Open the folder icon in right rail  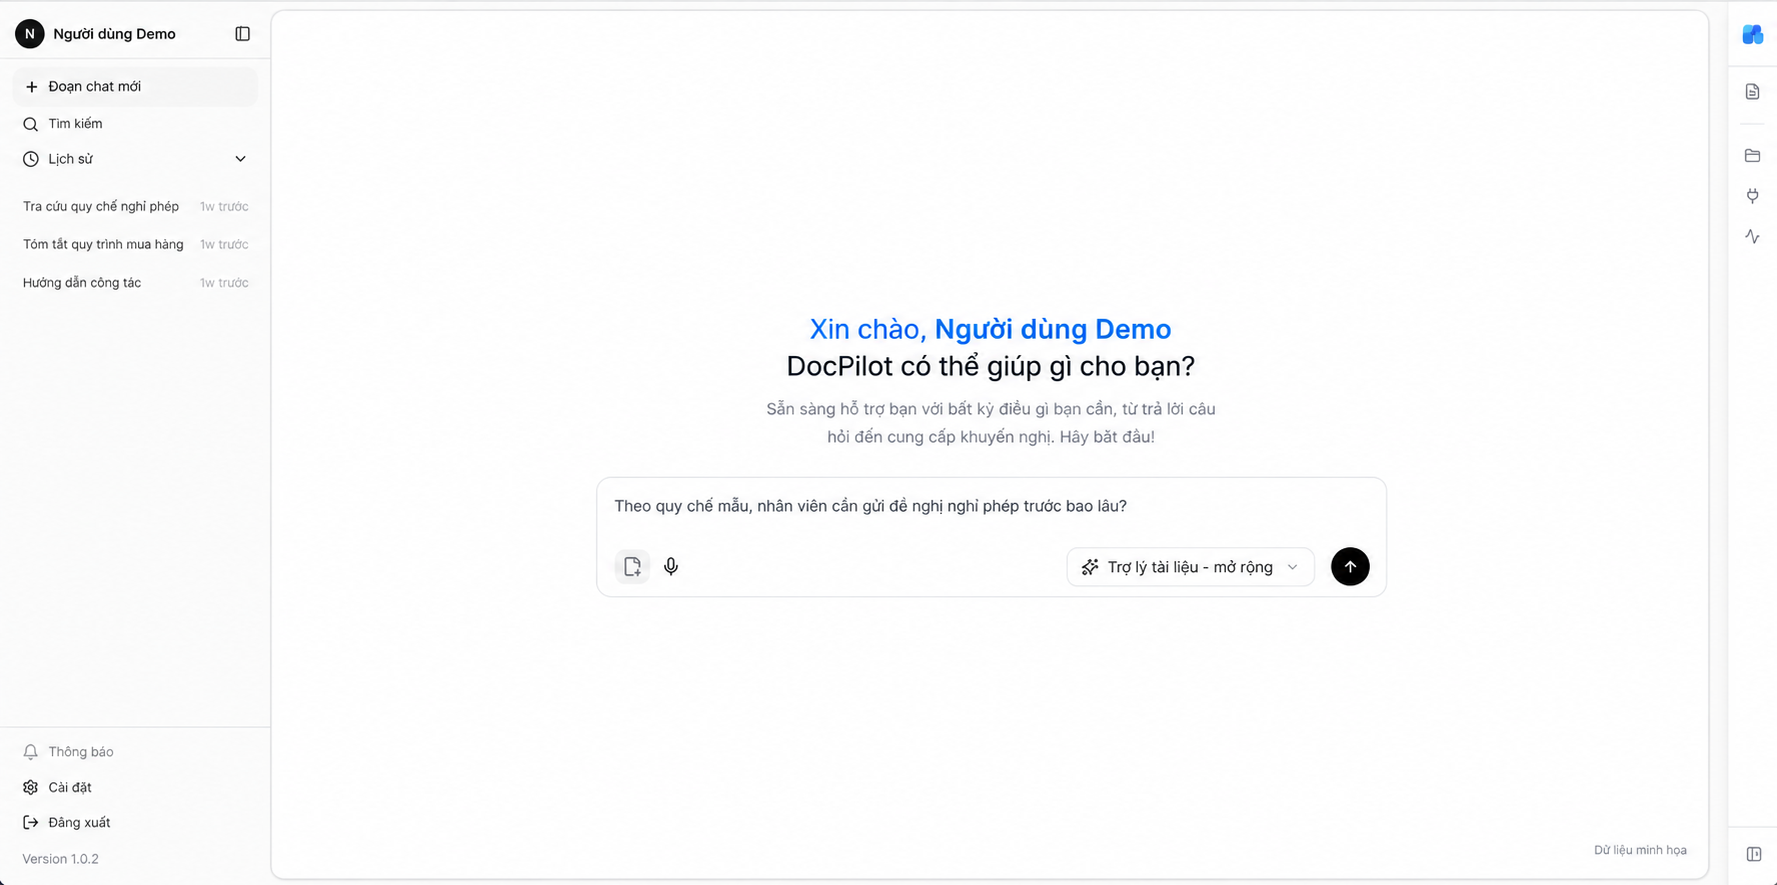coord(1752,156)
